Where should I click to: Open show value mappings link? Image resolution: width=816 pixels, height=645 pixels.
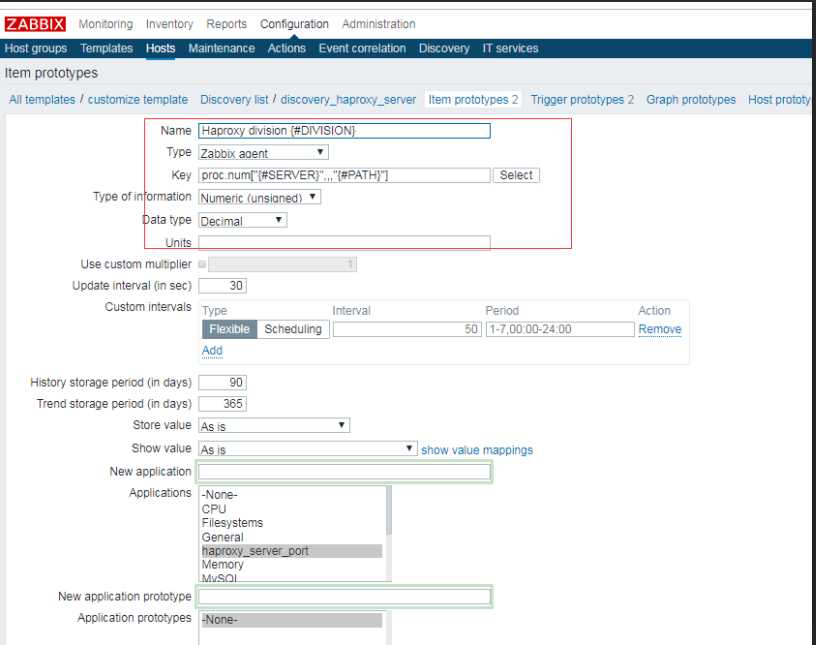point(477,450)
